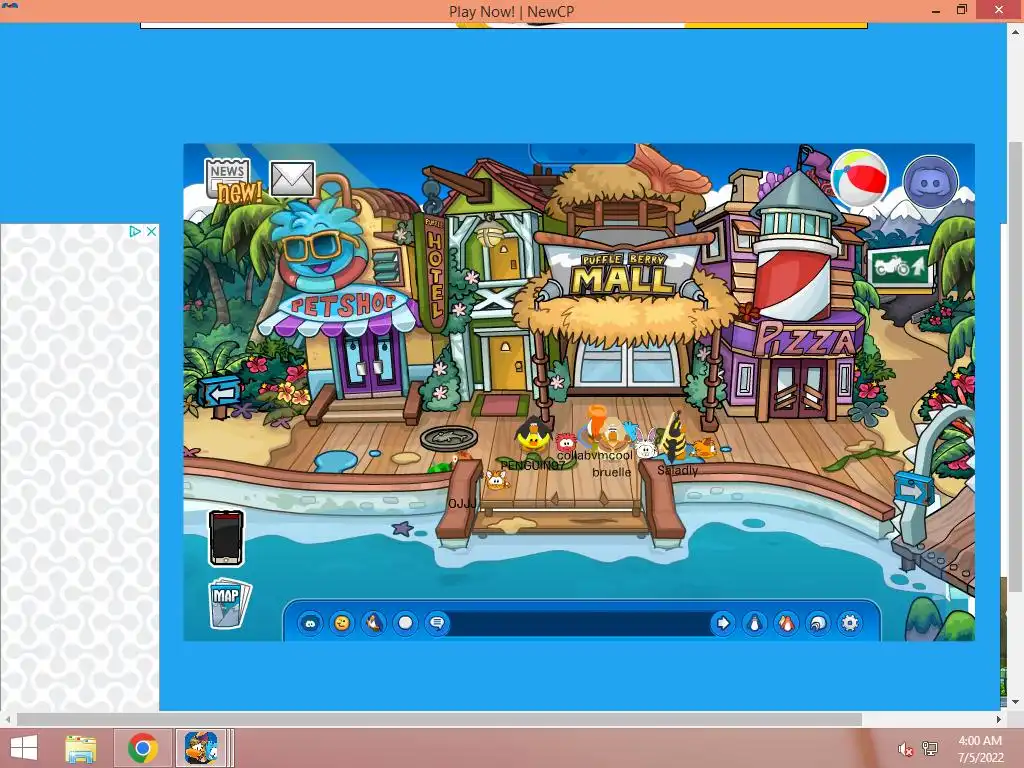Viewport: 1024px width, 768px height.
Task: Open the Discord button
Action: [x=931, y=182]
